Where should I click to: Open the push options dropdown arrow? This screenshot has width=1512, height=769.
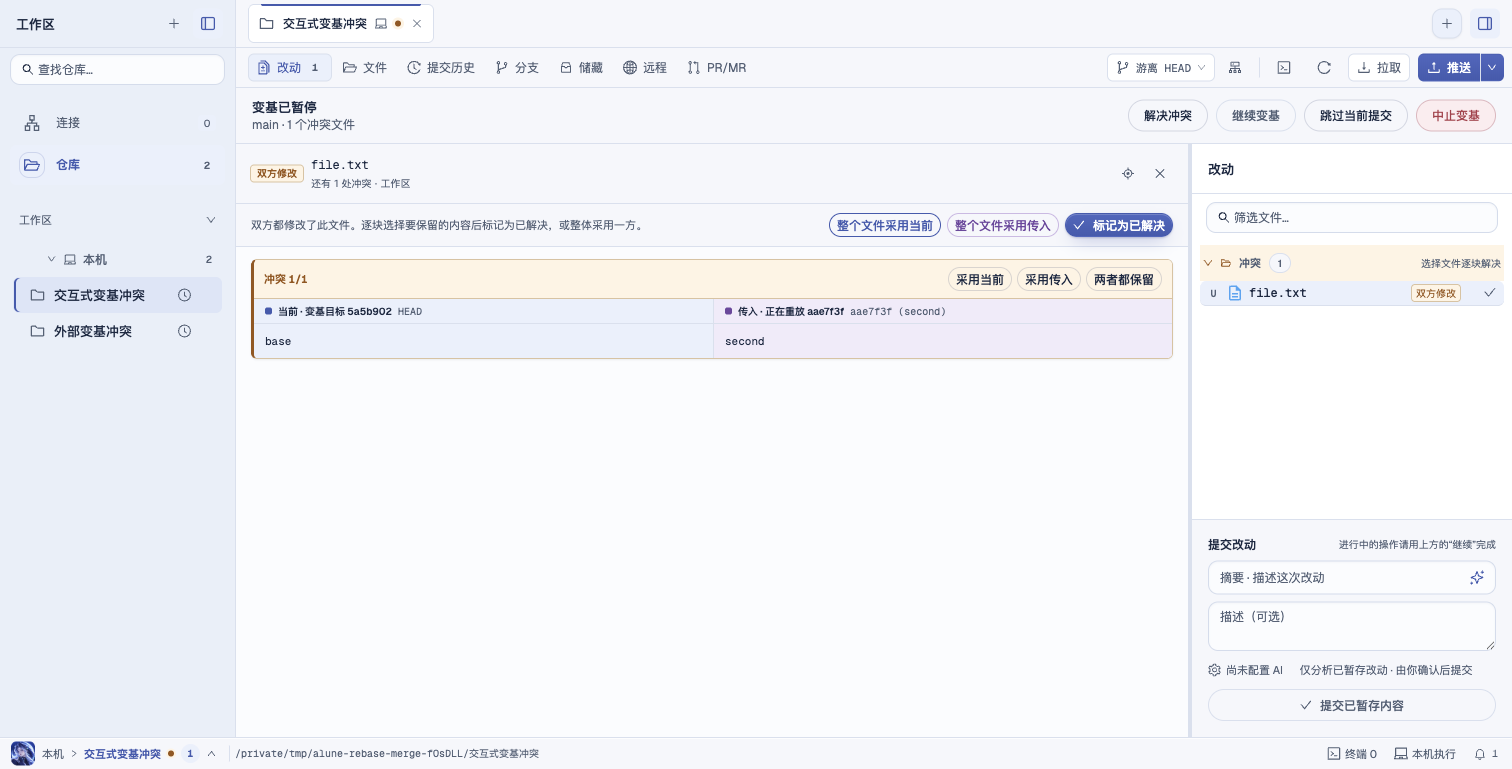click(x=1491, y=68)
